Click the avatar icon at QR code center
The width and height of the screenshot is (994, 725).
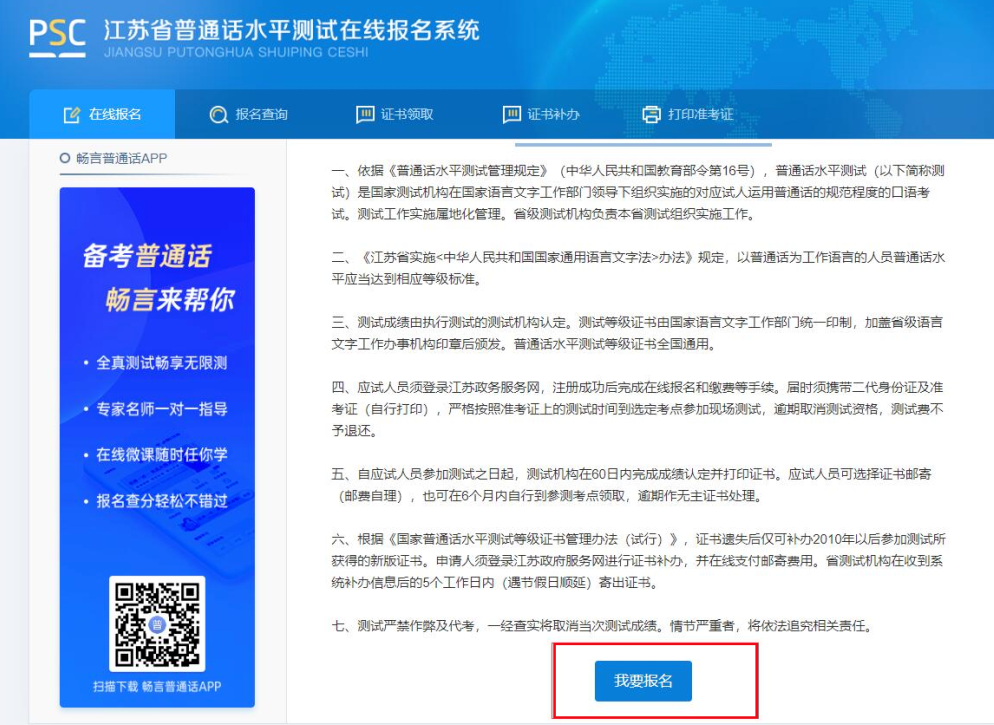pos(156,624)
